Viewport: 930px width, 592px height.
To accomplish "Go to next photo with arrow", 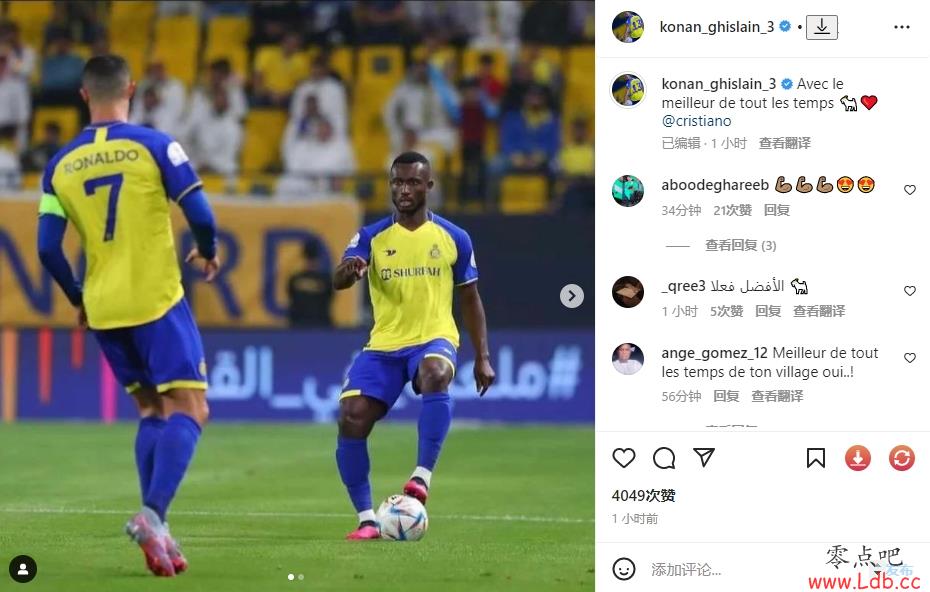I will tap(572, 295).
